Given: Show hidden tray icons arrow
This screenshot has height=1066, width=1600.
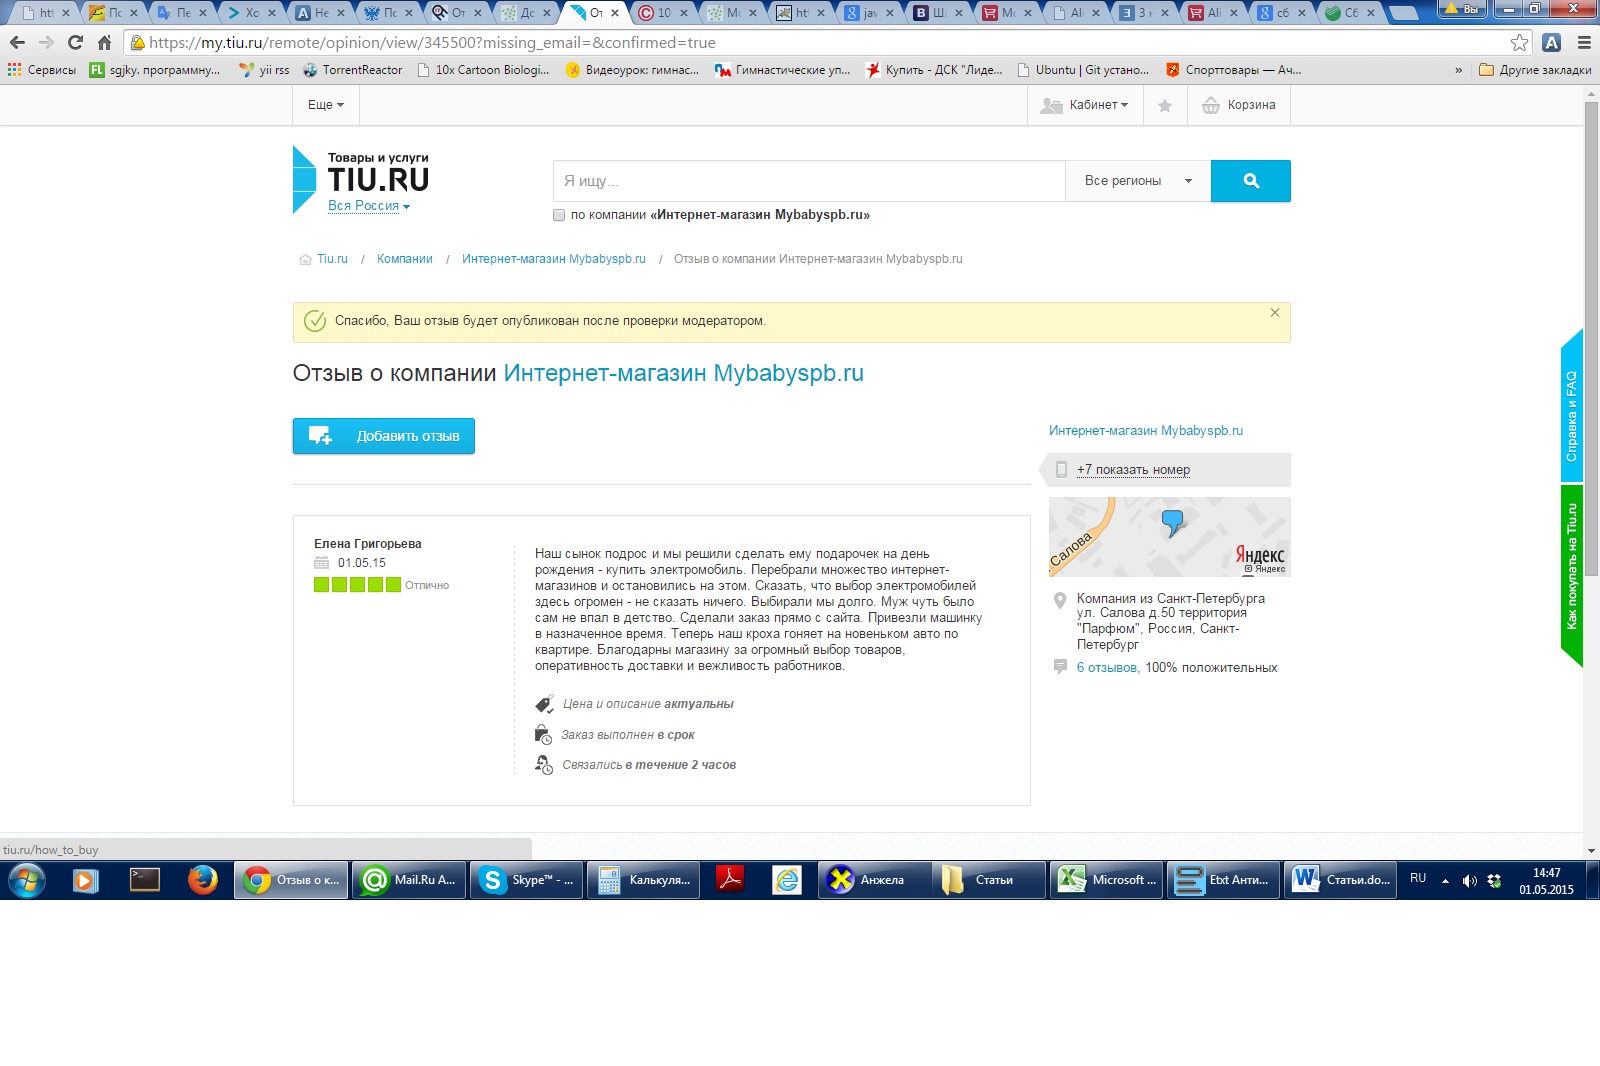Looking at the screenshot, I should point(1445,881).
